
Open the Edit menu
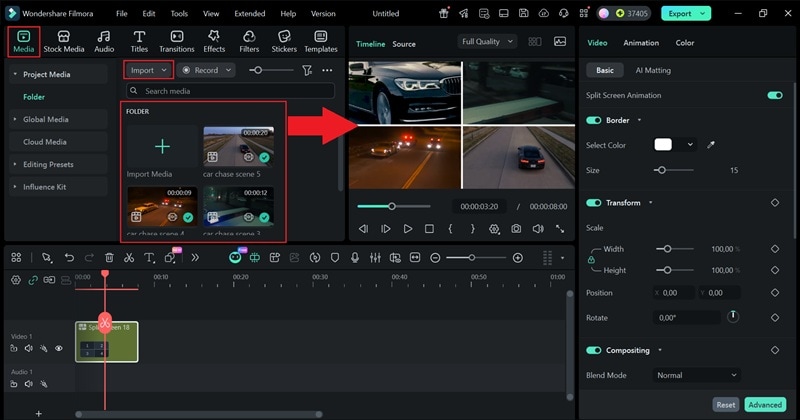(x=148, y=14)
